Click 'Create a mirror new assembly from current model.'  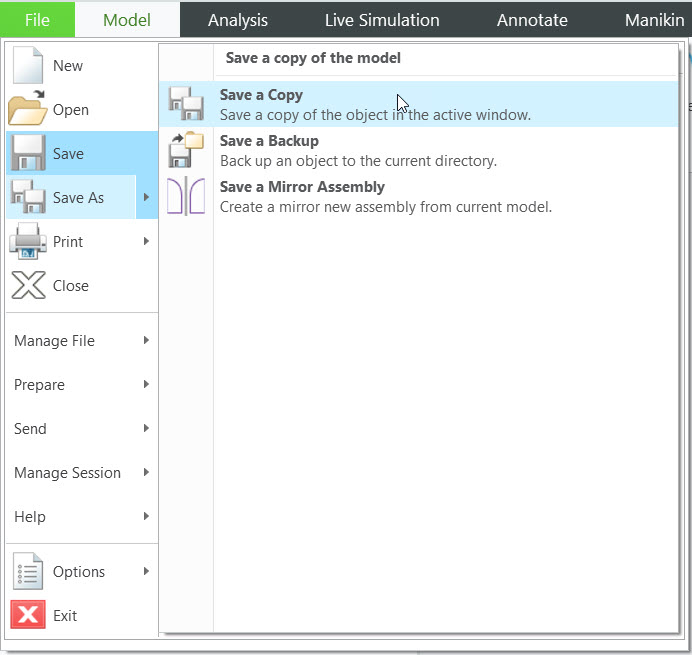(386, 207)
